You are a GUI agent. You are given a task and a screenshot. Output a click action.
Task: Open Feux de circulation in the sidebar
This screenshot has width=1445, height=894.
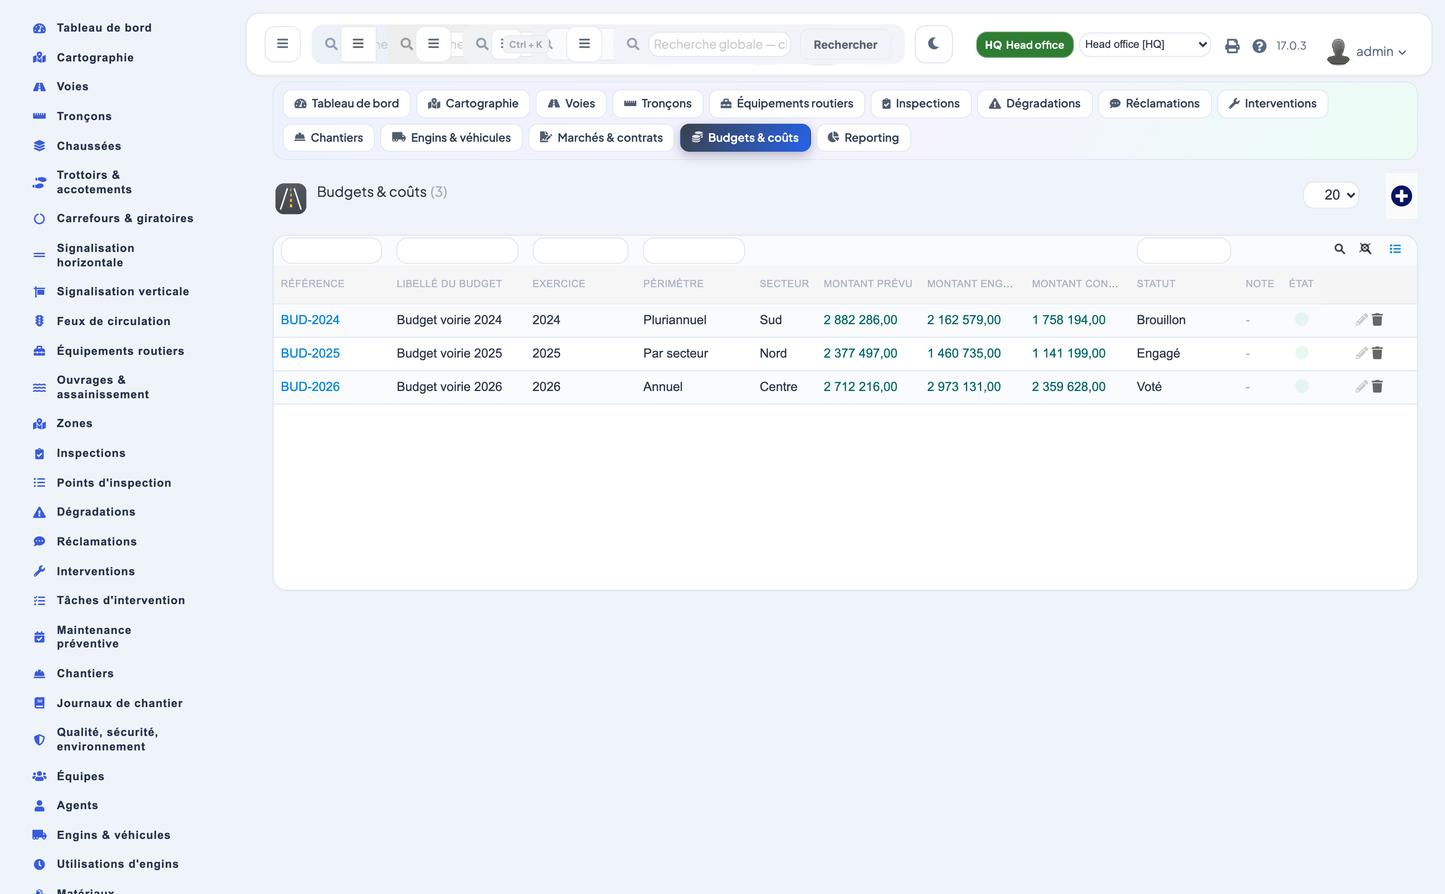pyautogui.click(x=113, y=321)
